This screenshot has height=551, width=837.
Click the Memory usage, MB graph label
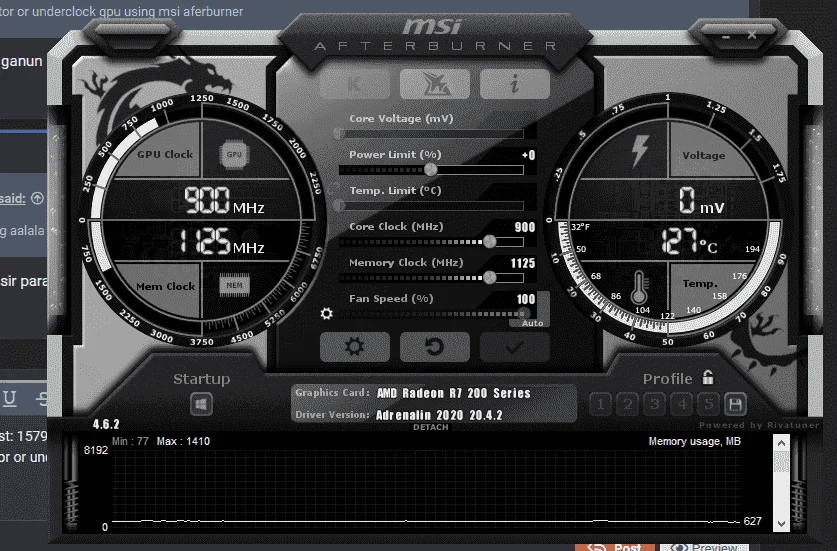coord(694,441)
